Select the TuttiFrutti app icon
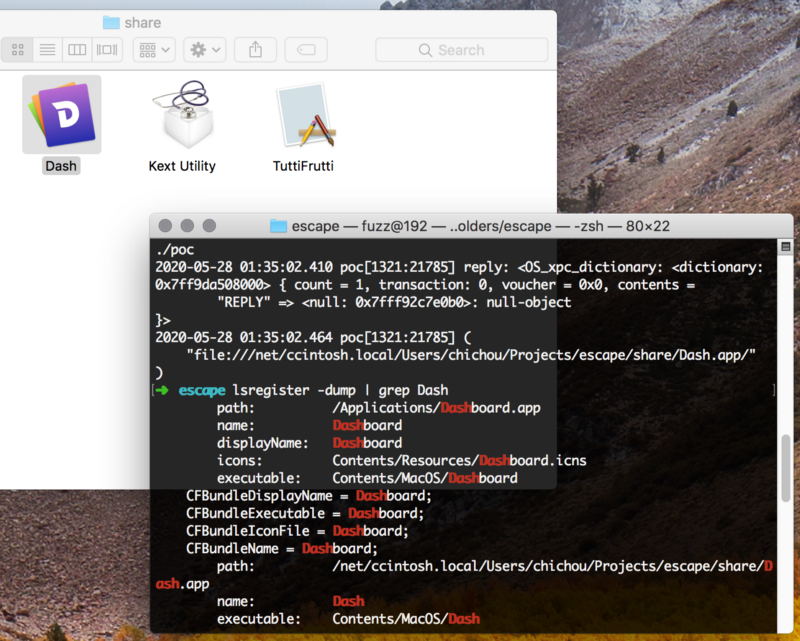Screen dimensions: 800x641 (x=305, y=115)
